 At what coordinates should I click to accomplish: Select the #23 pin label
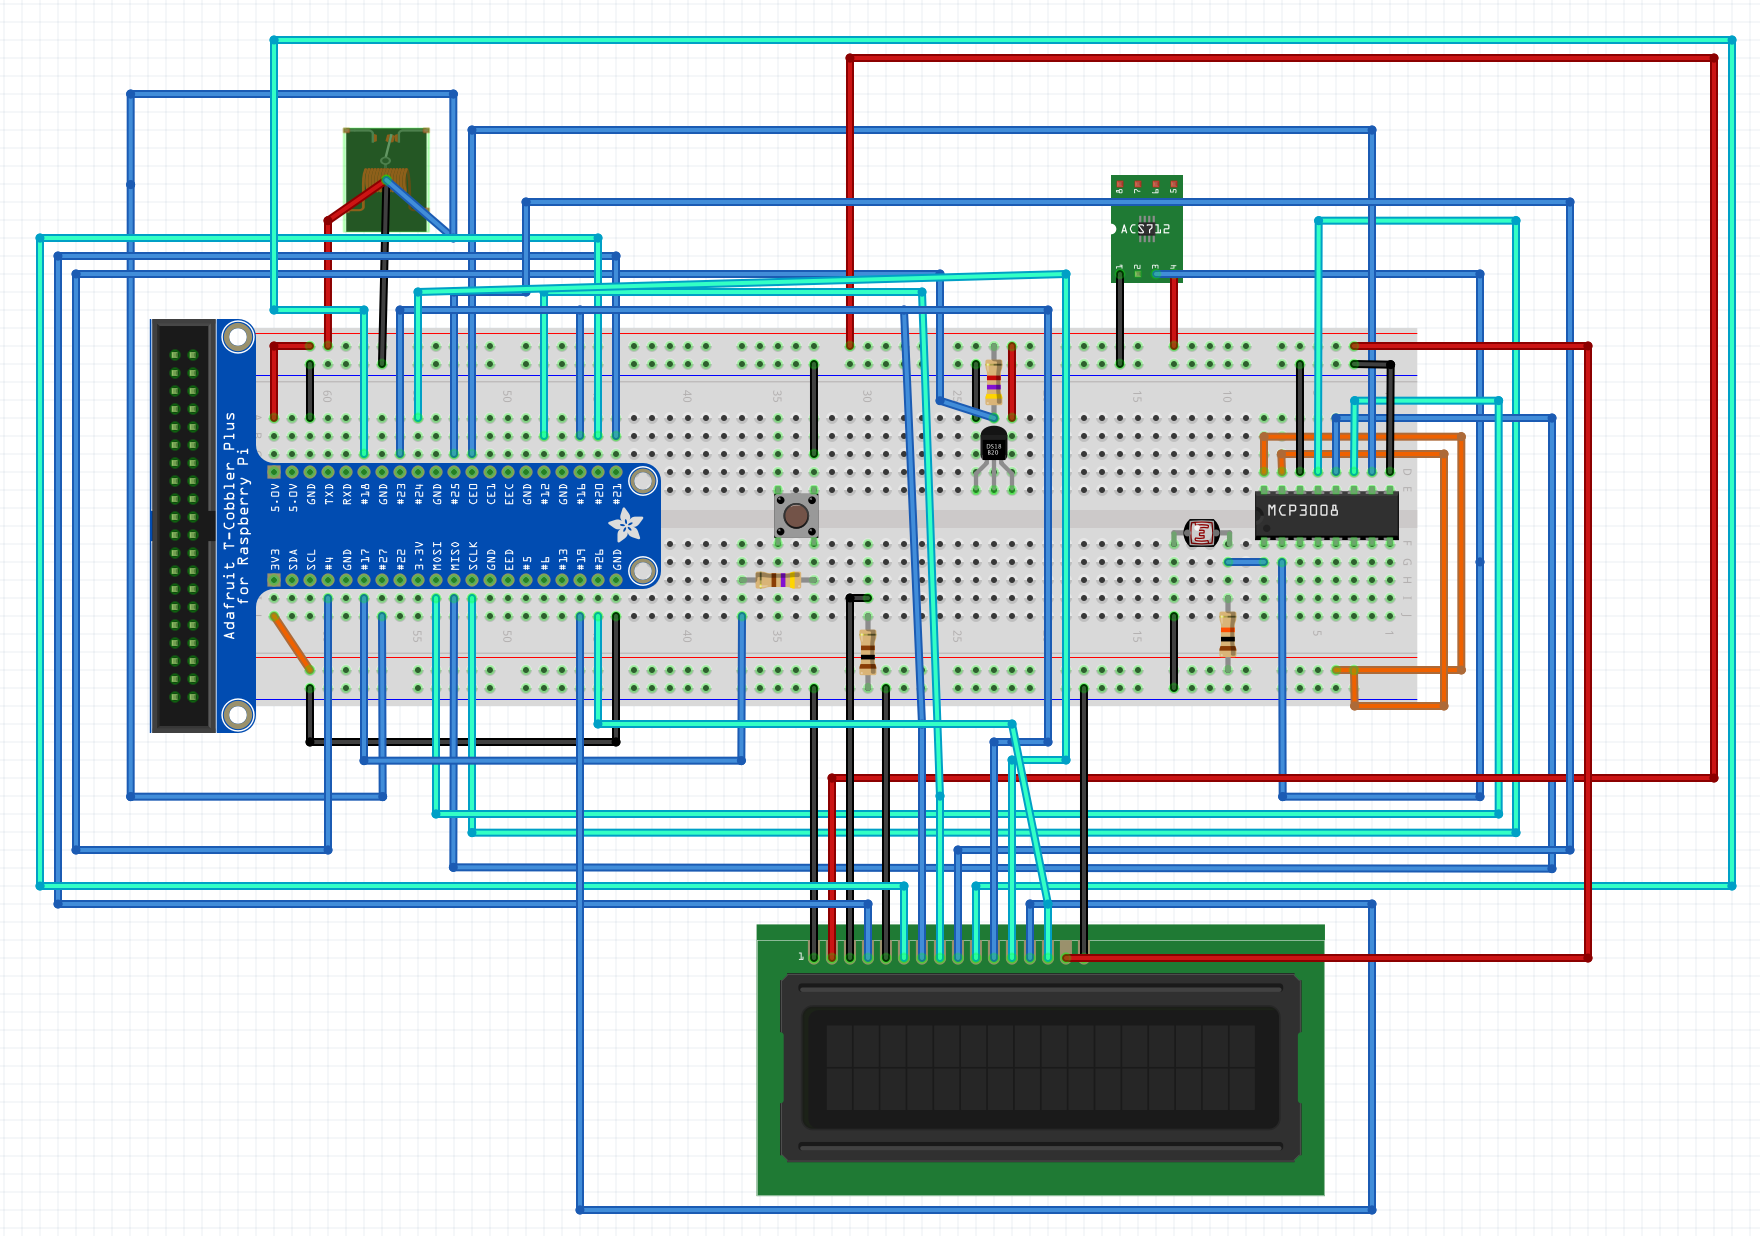pos(400,492)
